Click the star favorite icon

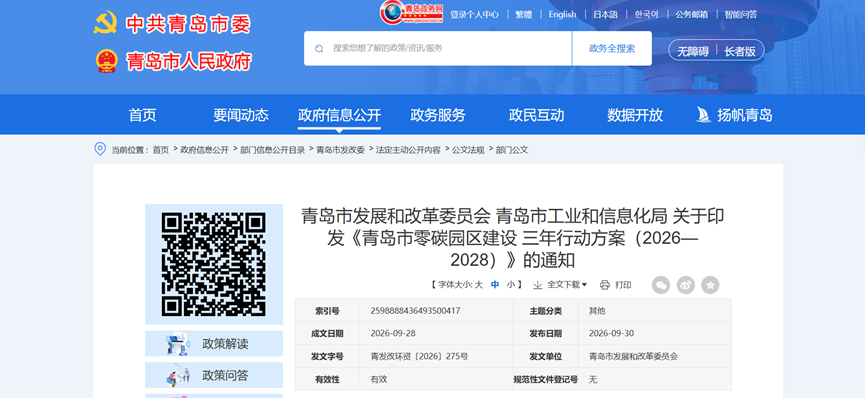[x=711, y=285]
